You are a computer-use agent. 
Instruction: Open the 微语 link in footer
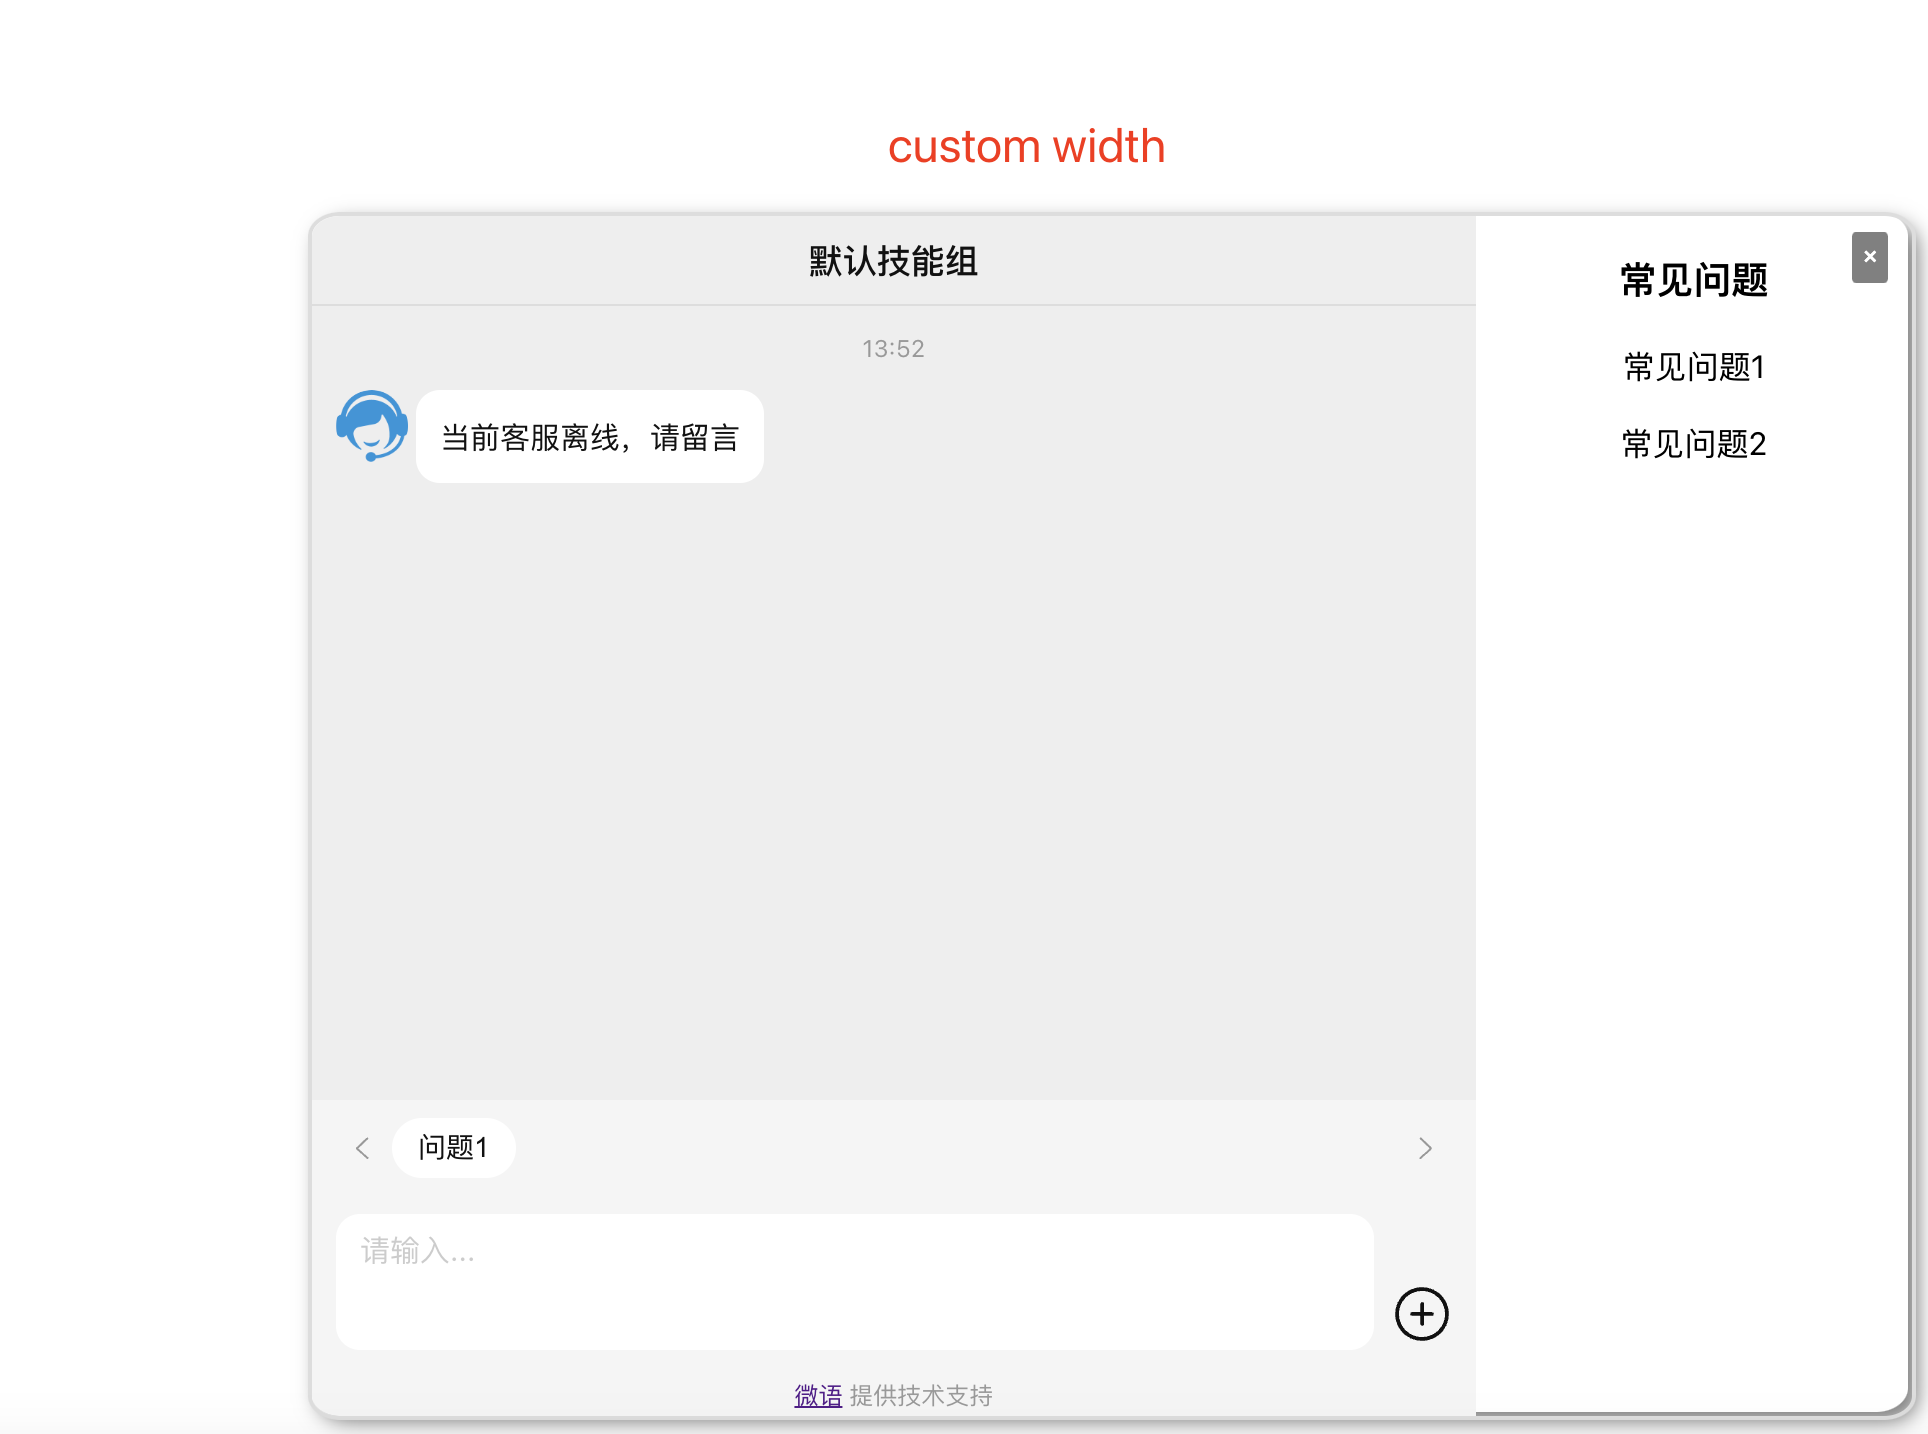[817, 1395]
